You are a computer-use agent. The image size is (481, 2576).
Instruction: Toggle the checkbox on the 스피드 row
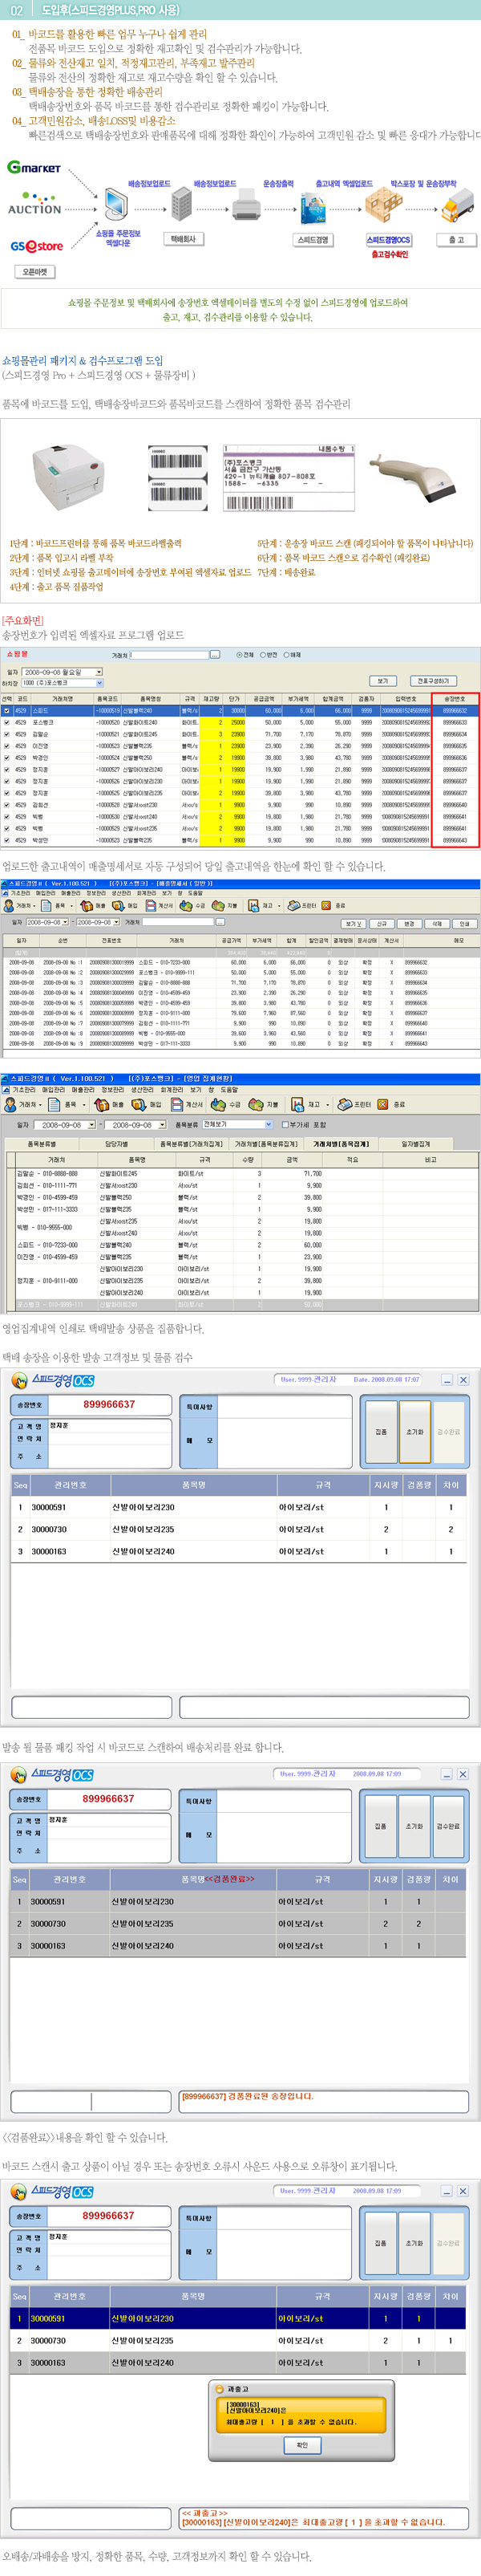[6, 711]
